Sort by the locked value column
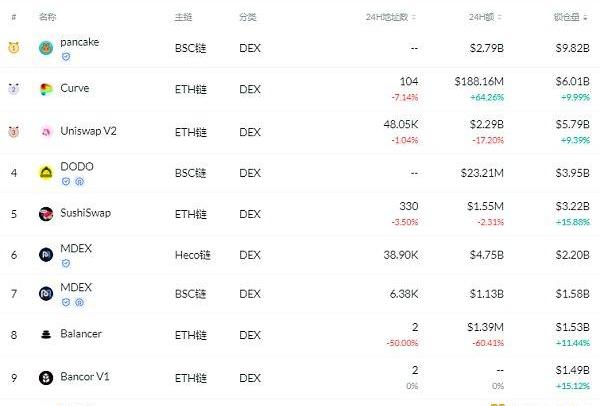Viewport: 600px width, 406px height. 571,17
